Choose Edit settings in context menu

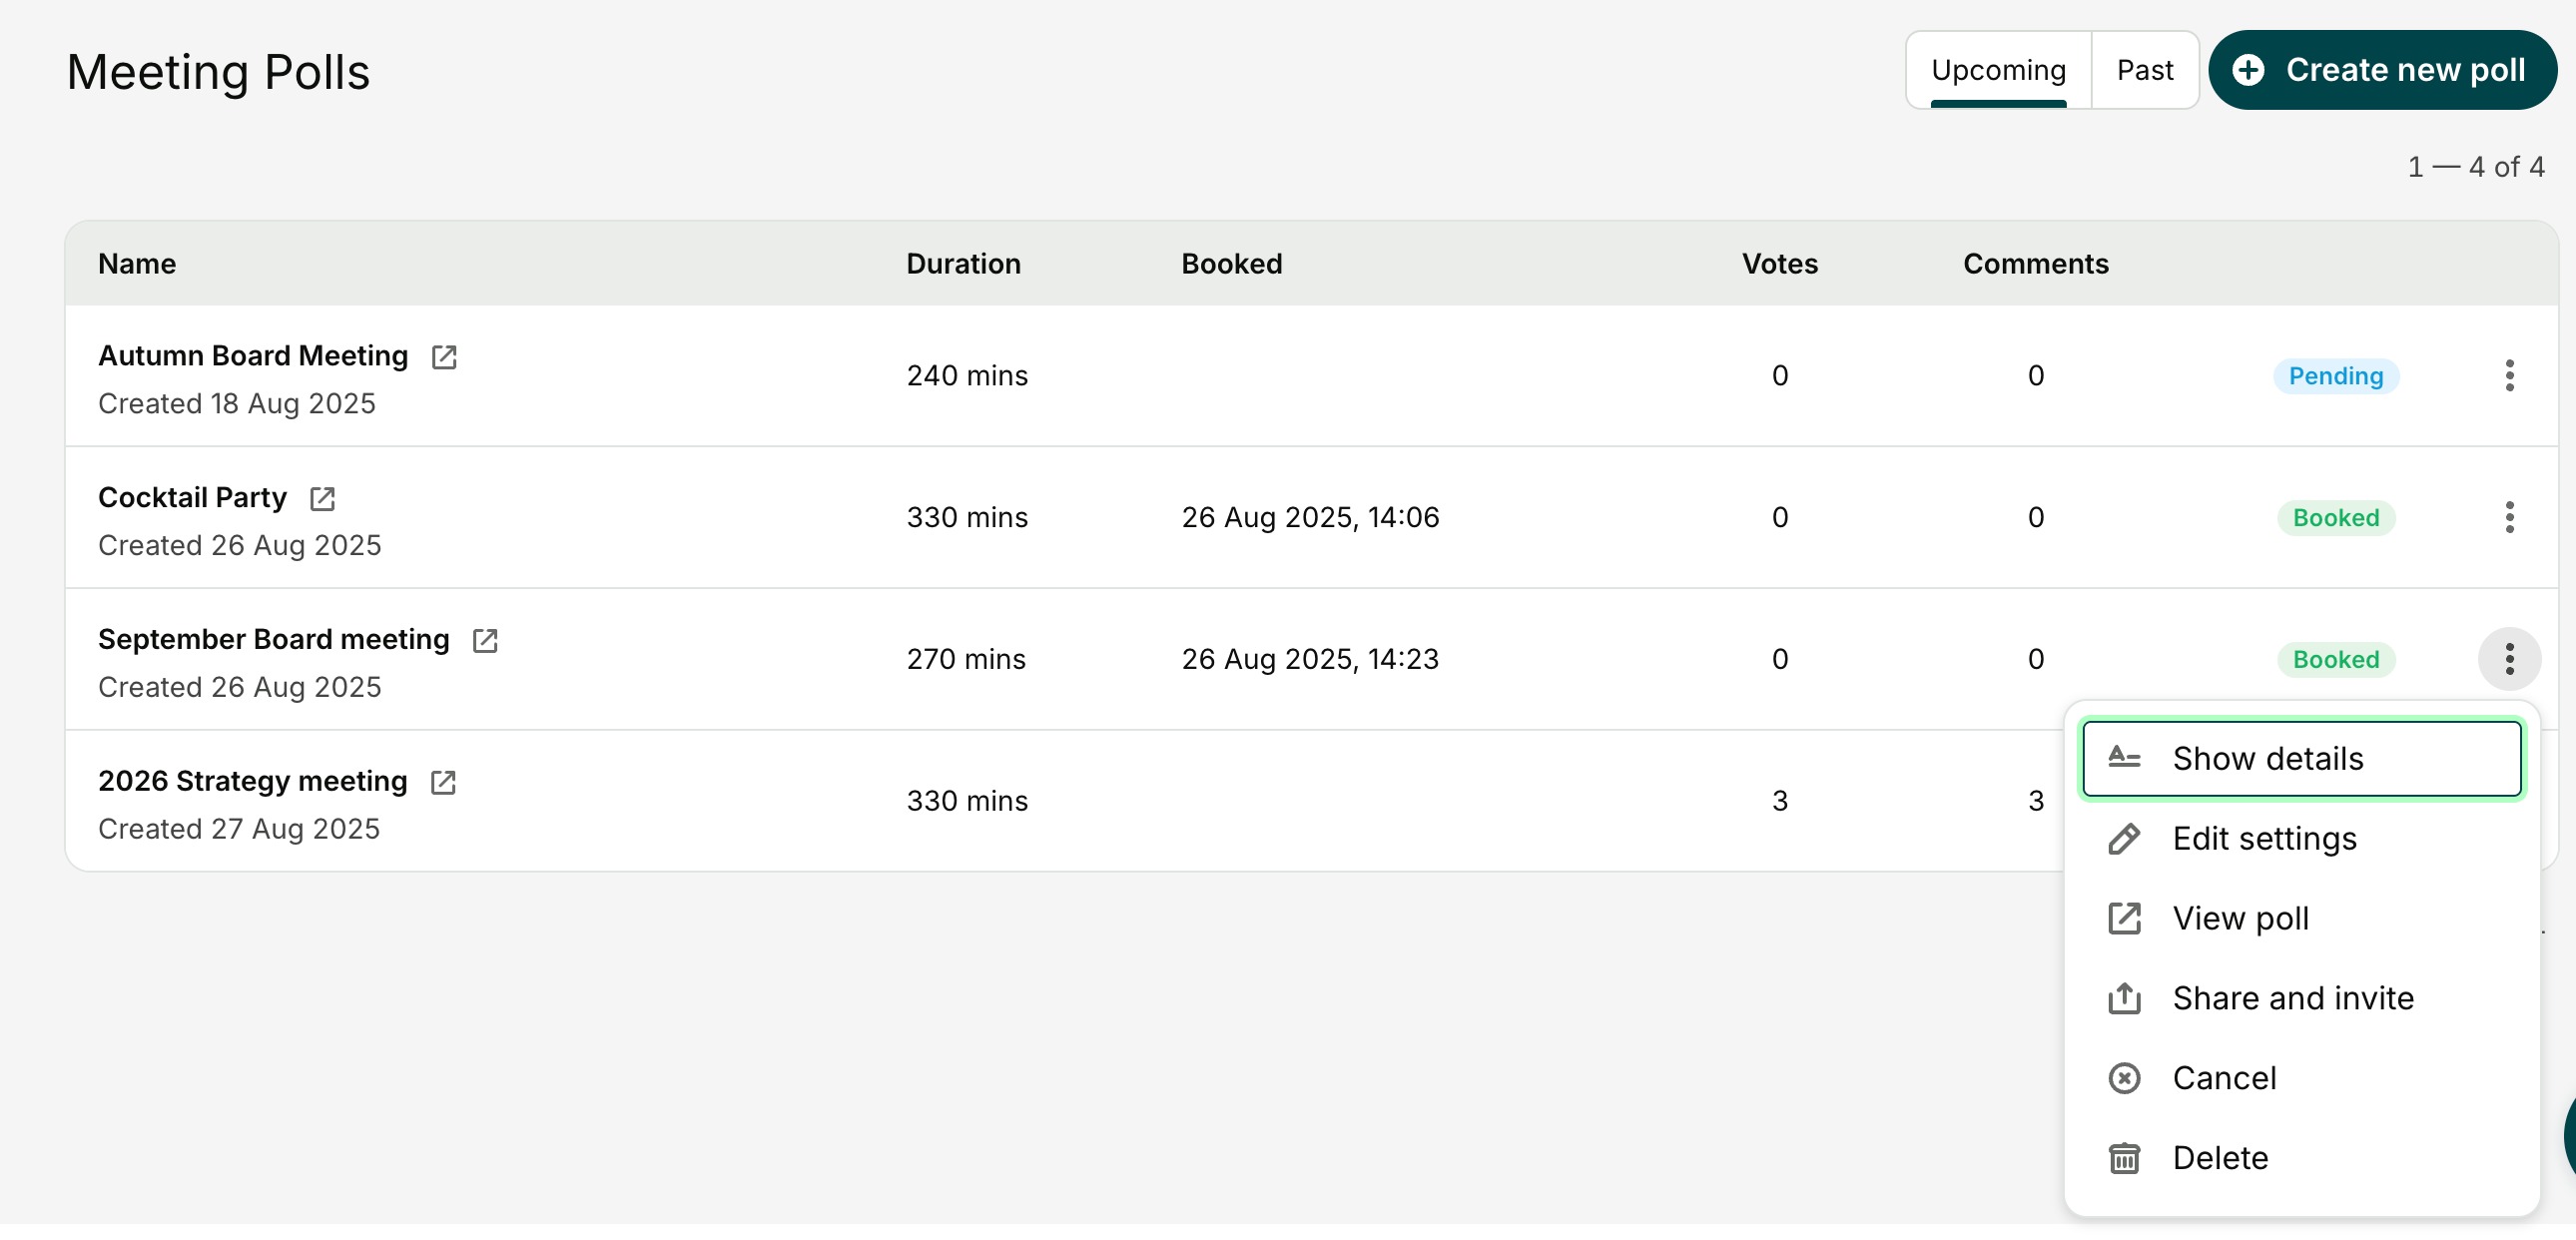[2264, 840]
